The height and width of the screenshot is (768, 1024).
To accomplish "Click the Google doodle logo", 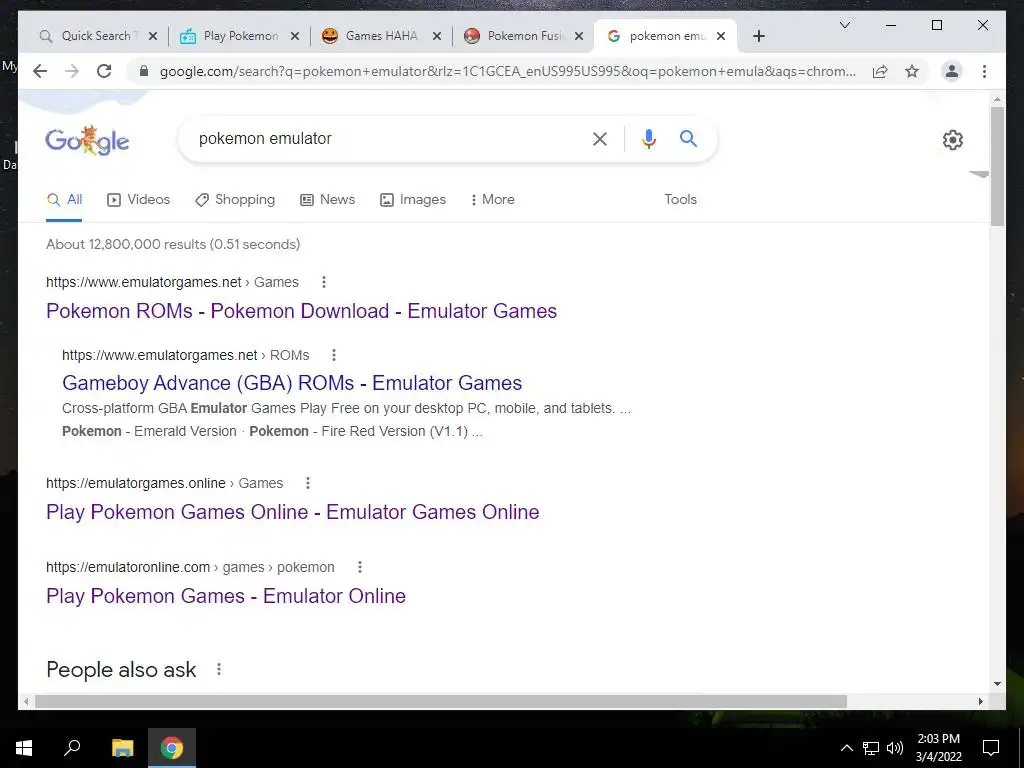I will pyautogui.click(x=87, y=140).
